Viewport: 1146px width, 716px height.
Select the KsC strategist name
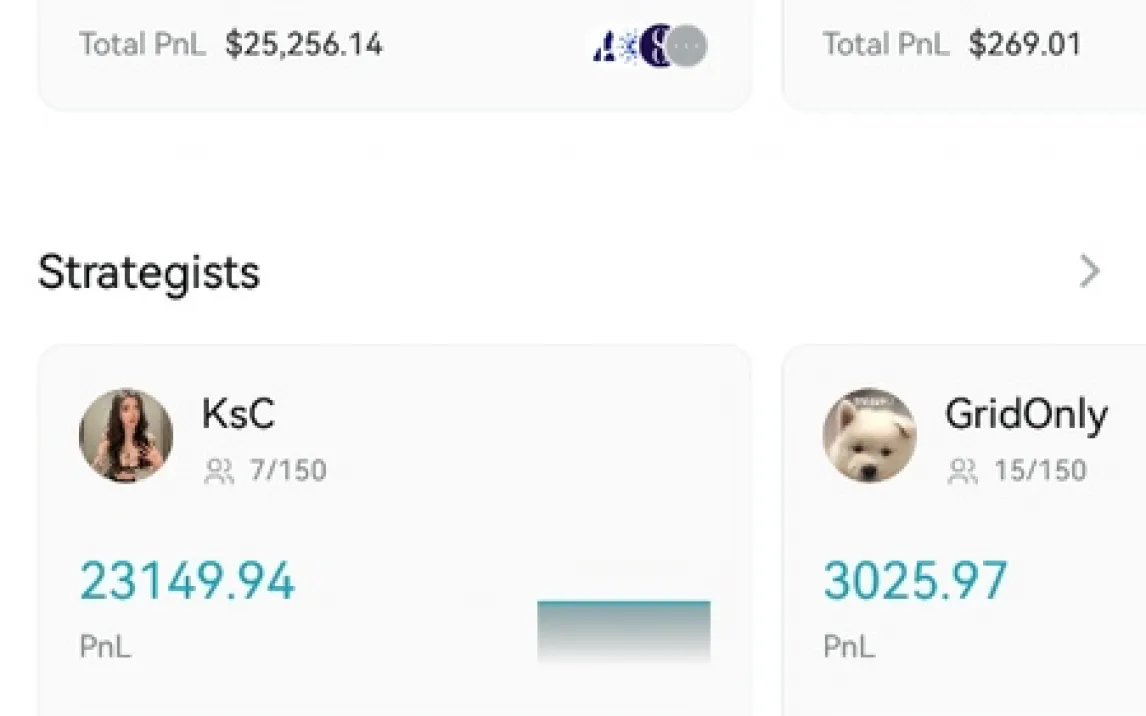pos(238,414)
